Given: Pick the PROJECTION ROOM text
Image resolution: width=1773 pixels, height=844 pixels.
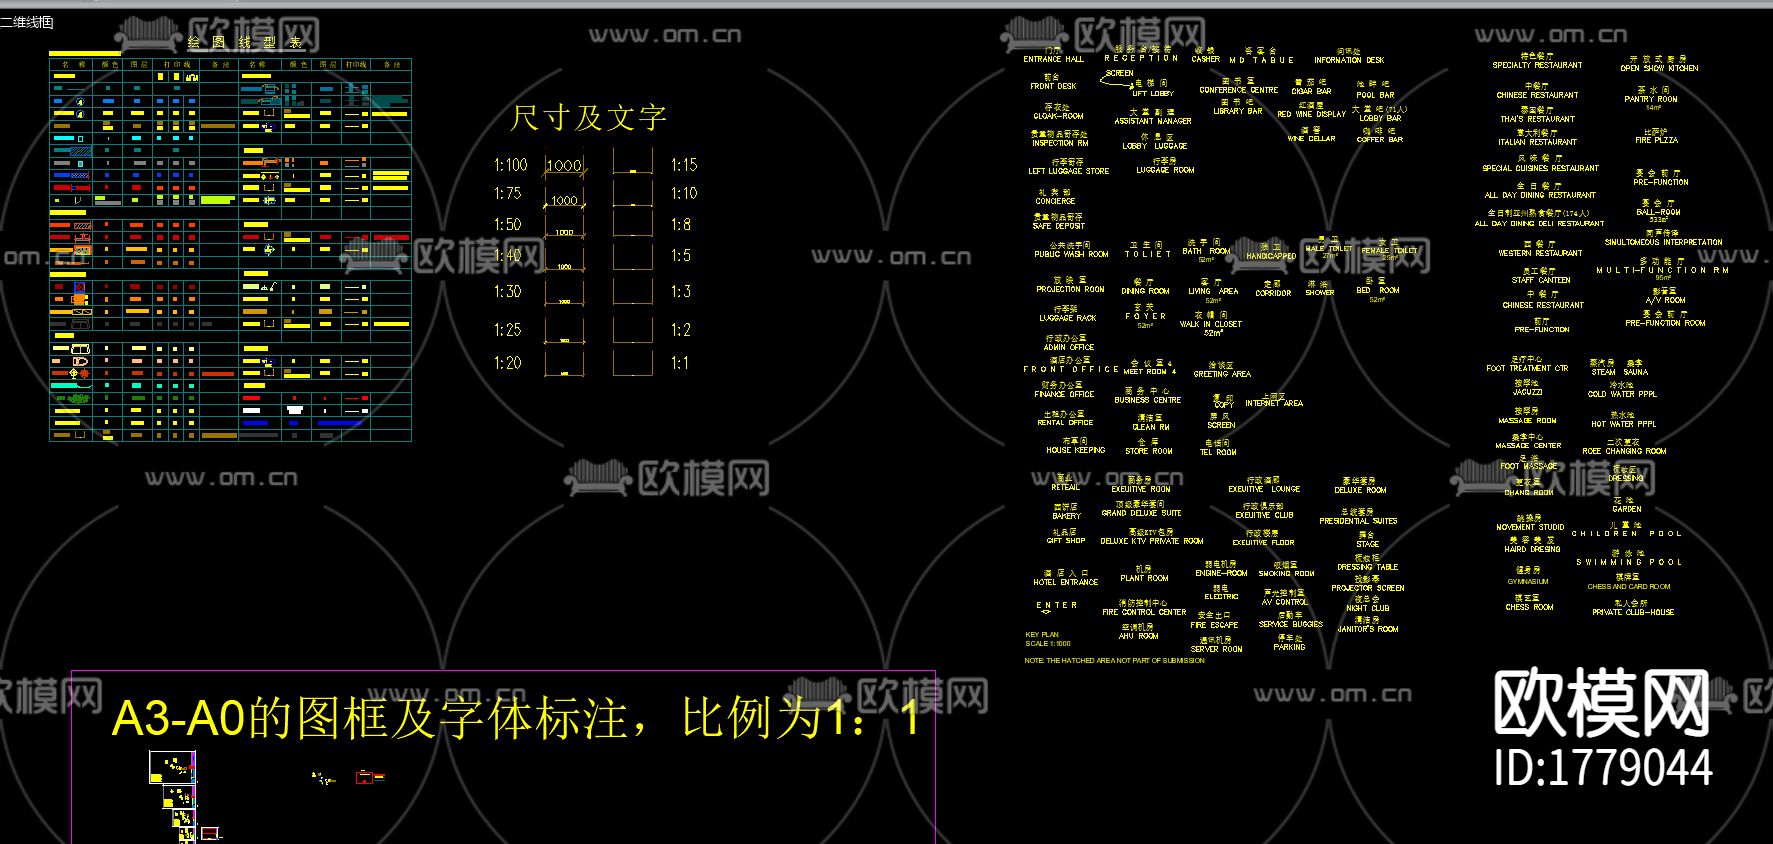Looking at the screenshot, I should coord(1071,289).
